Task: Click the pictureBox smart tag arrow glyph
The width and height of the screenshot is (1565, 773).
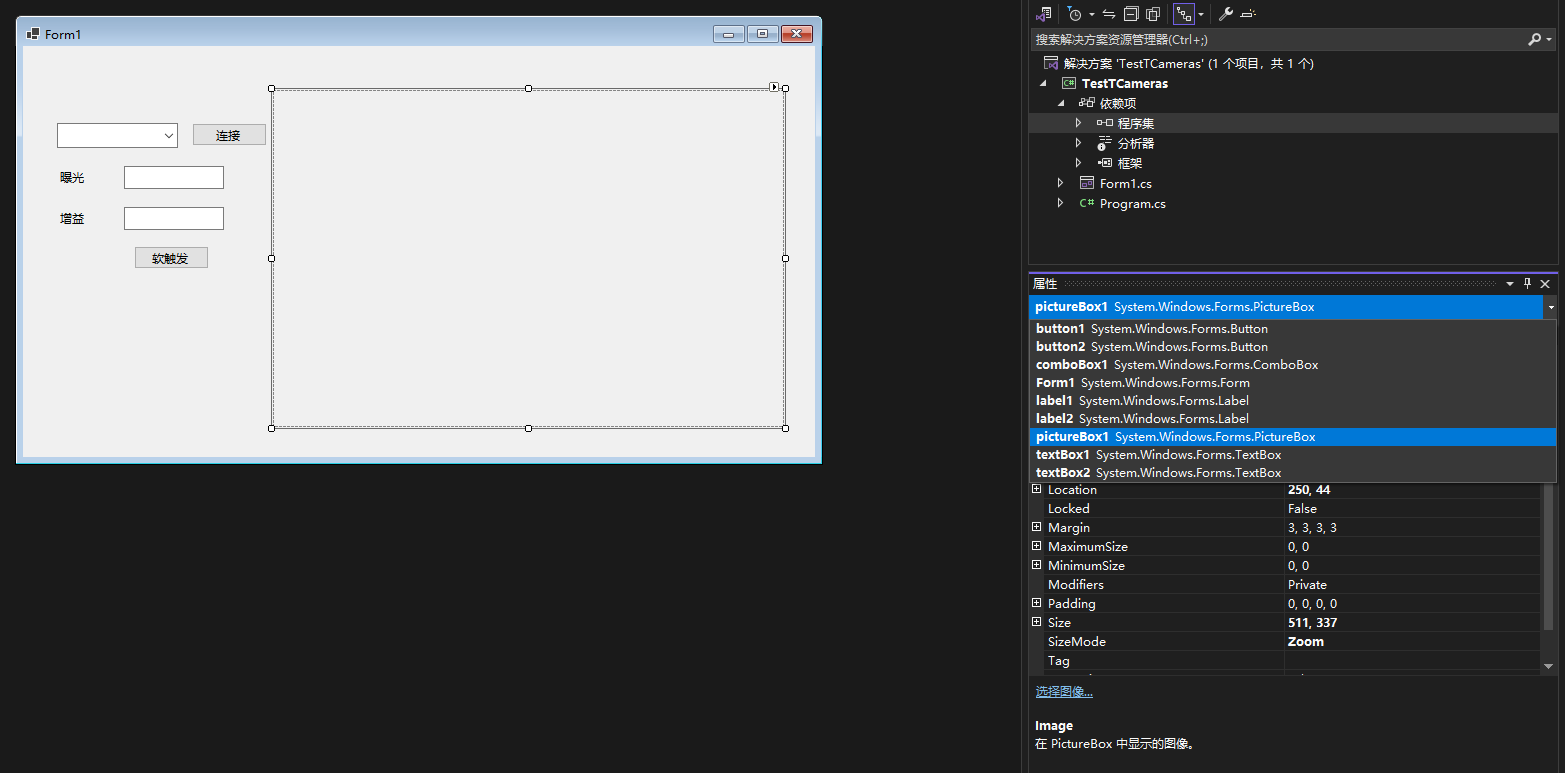Action: pyautogui.click(x=775, y=88)
